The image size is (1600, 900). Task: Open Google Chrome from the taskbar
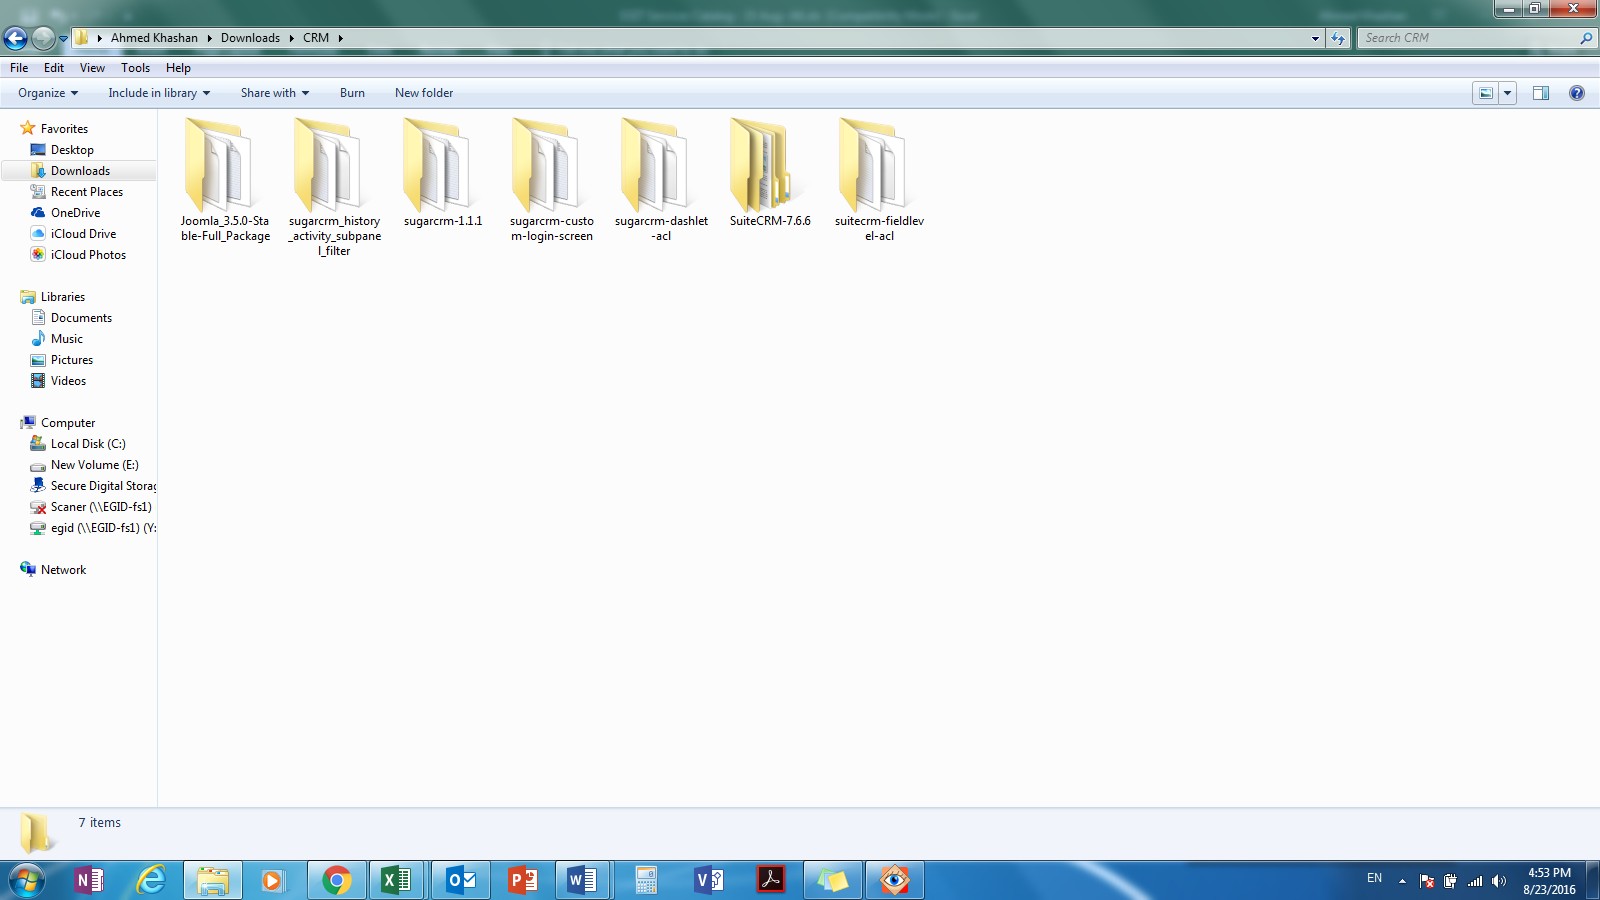pos(336,880)
